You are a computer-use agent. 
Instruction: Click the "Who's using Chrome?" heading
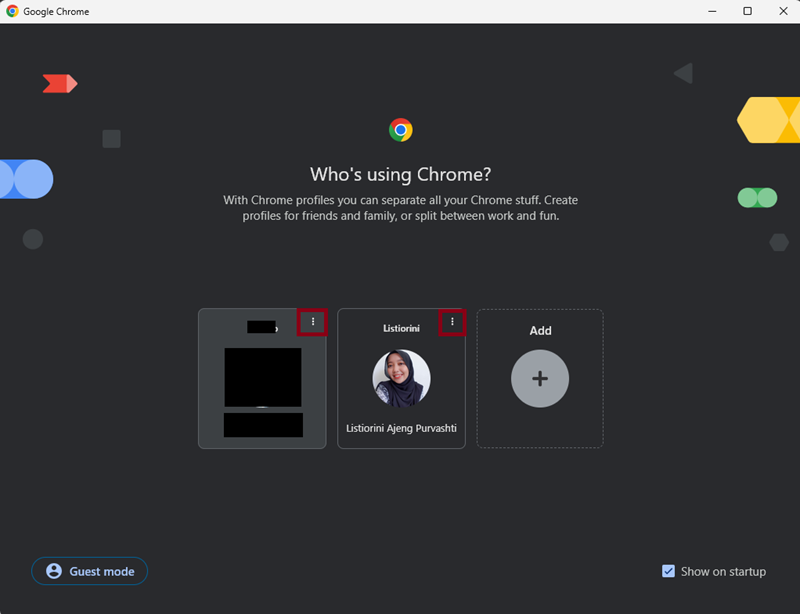pyautogui.click(x=400, y=174)
